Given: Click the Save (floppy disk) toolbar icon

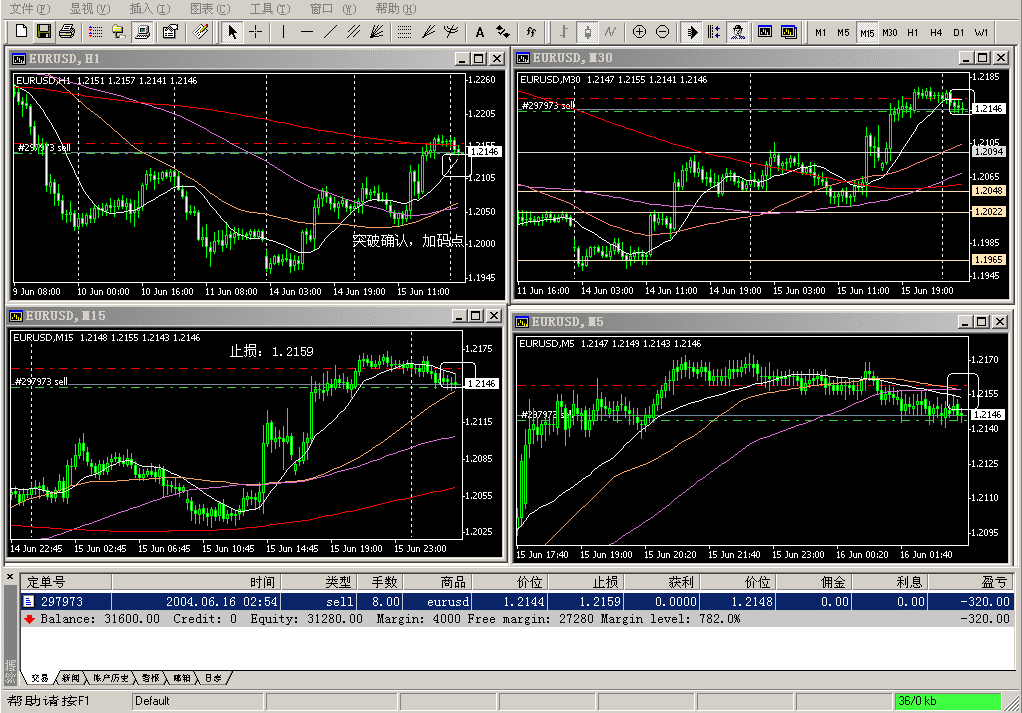Looking at the screenshot, I should [43, 32].
